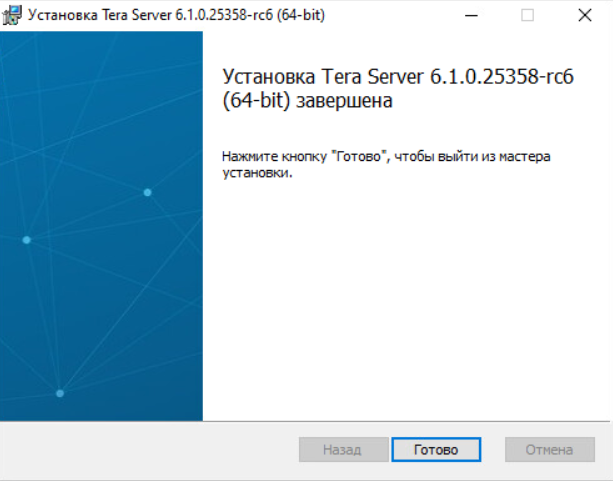
Task: Close the Tera Server setup window
Action: coord(585,15)
